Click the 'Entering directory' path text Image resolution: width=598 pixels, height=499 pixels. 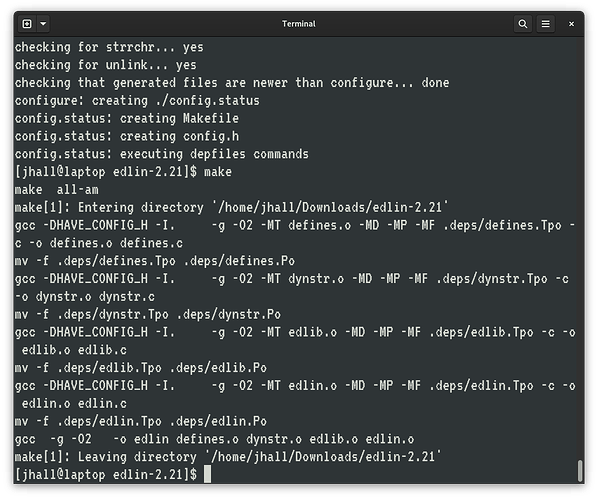click(330, 208)
